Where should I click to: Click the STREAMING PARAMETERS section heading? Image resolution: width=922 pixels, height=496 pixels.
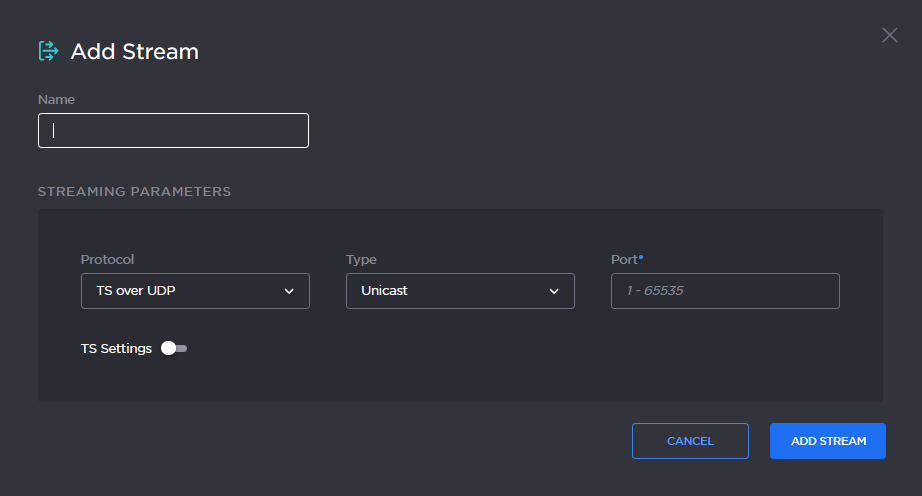(134, 191)
